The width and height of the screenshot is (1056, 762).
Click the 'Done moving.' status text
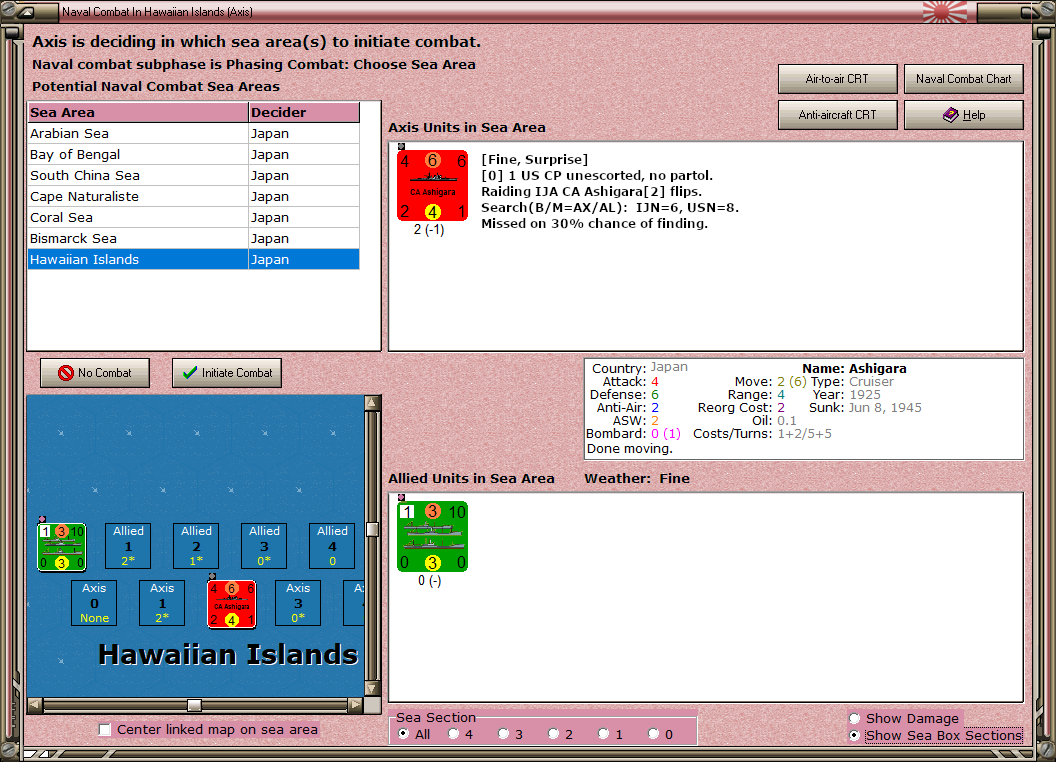630,449
